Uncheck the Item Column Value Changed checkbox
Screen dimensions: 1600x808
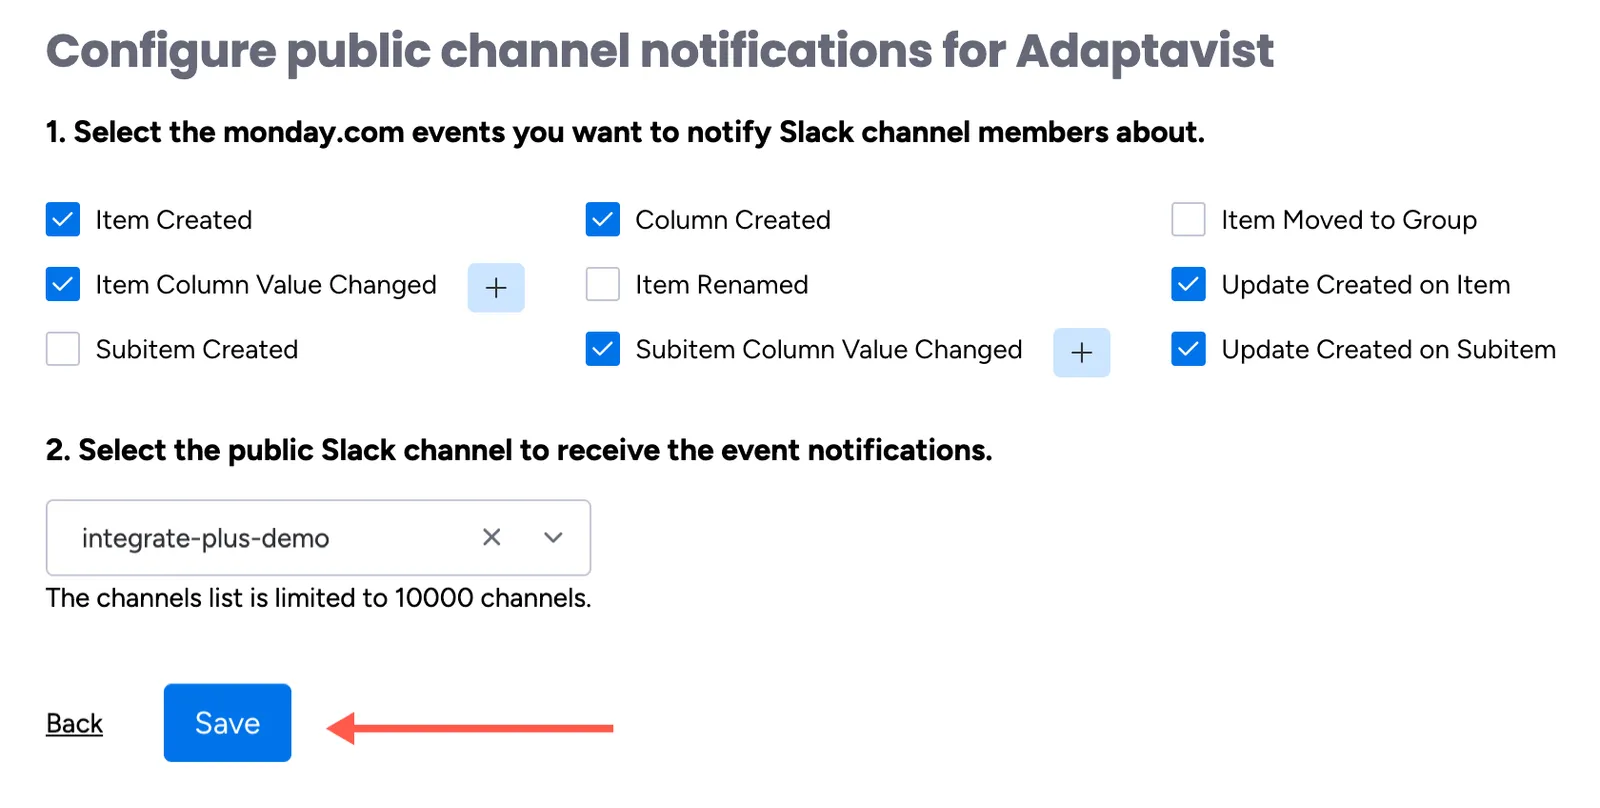pyautogui.click(x=63, y=285)
